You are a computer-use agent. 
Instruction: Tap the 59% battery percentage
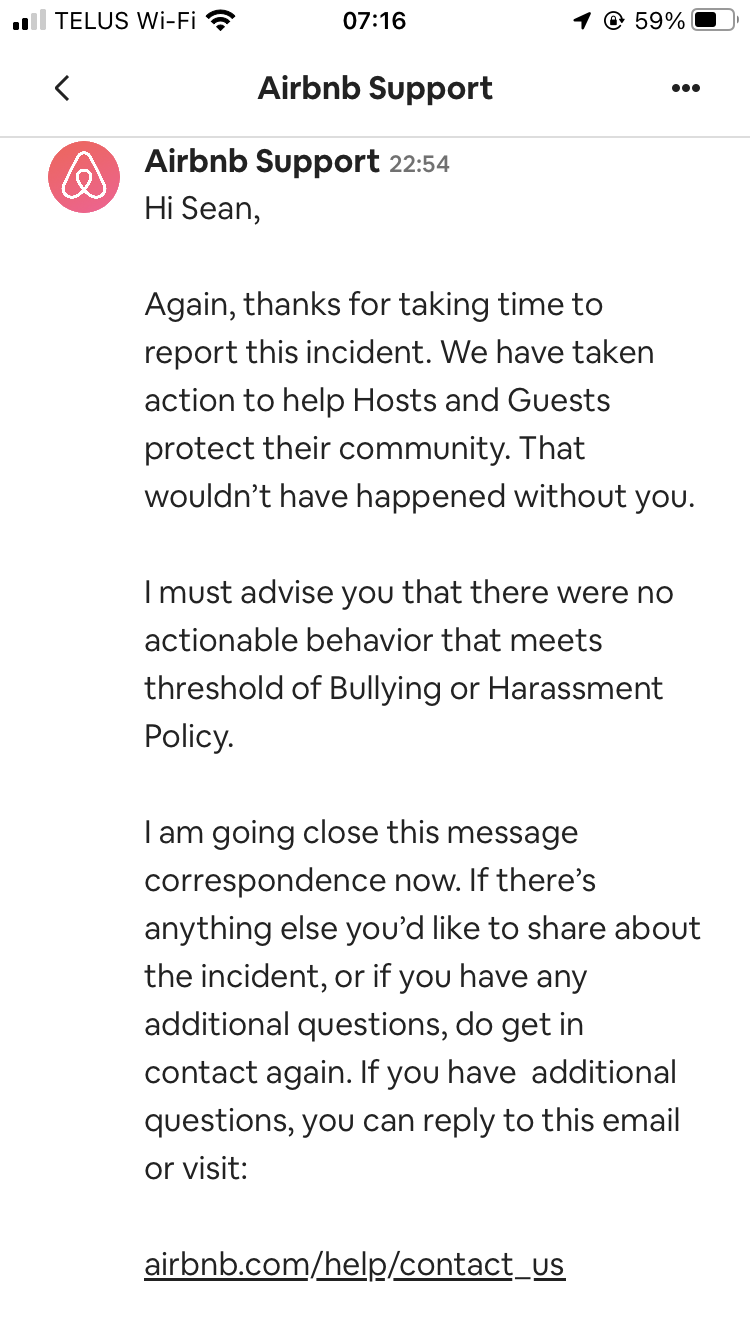pyautogui.click(x=659, y=21)
